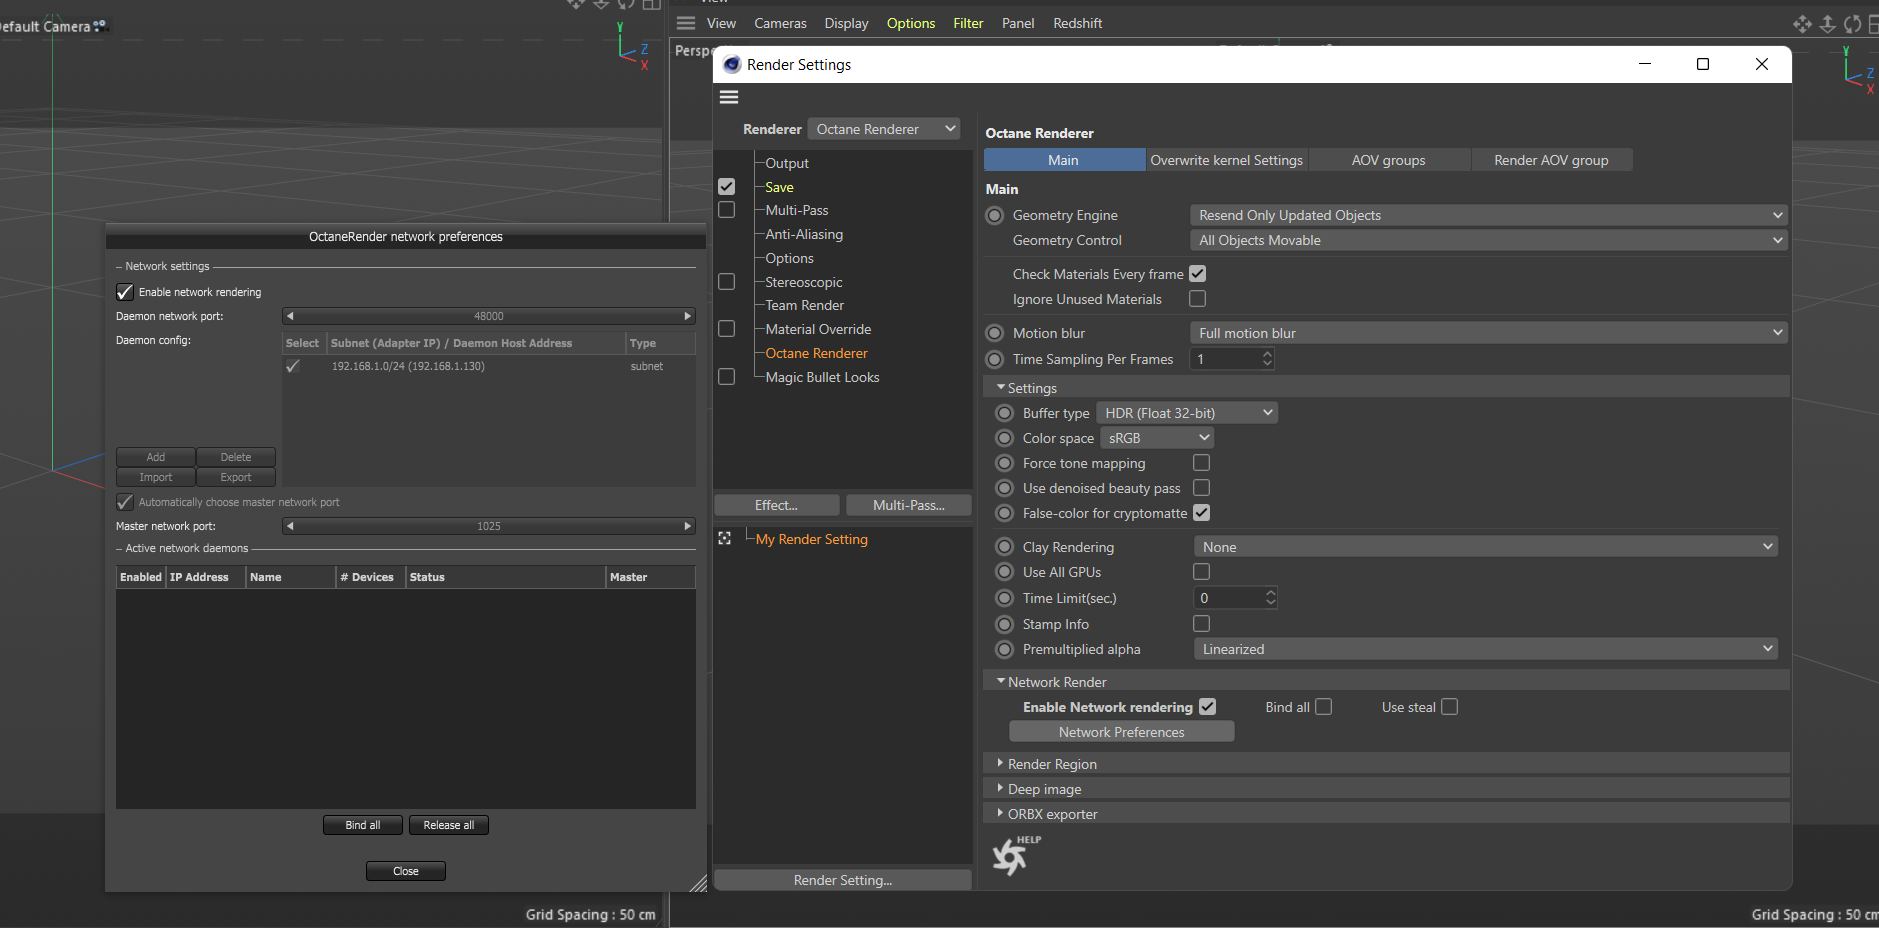Click the left arrow of Daemon network port
This screenshot has width=1879, height=928.
coord(290,316)
